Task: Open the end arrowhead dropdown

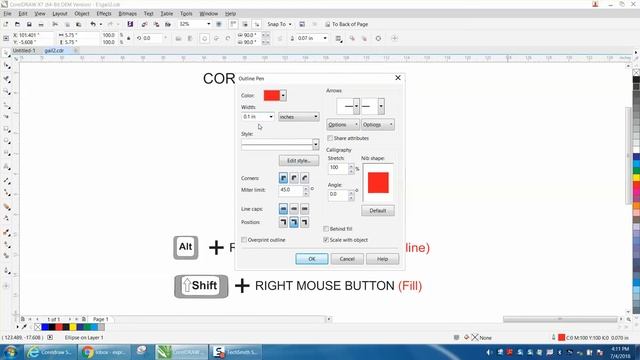Action: click(381, 106)
